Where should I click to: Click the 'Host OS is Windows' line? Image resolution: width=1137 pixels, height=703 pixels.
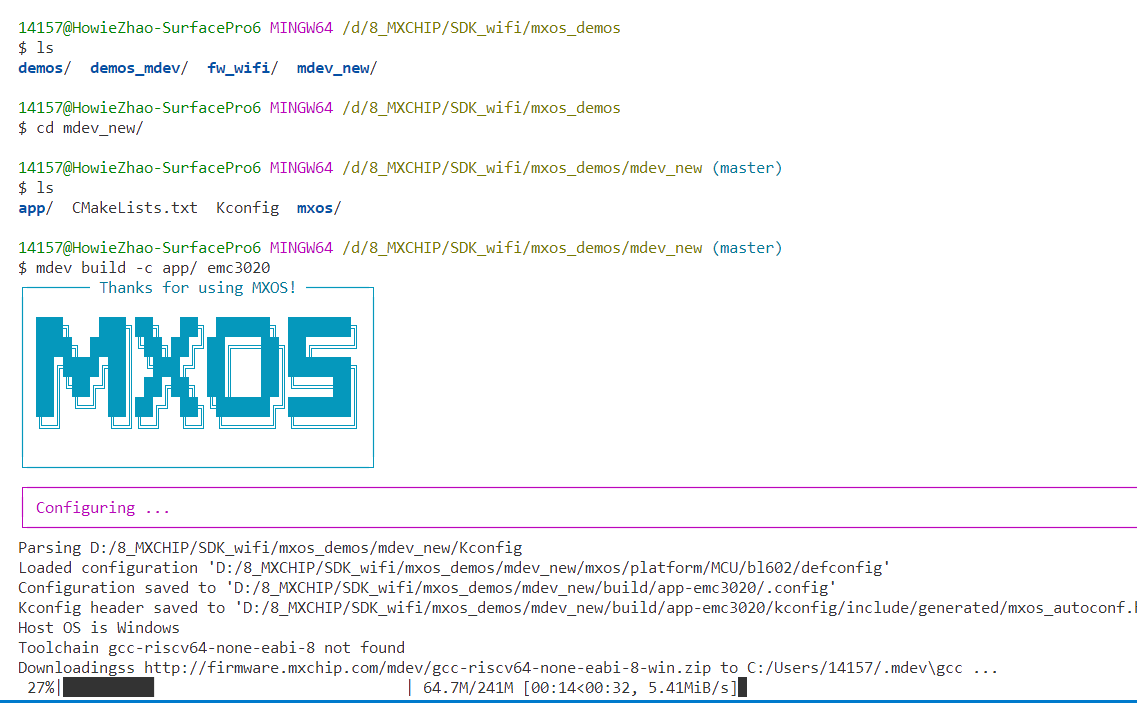[99, 628]
